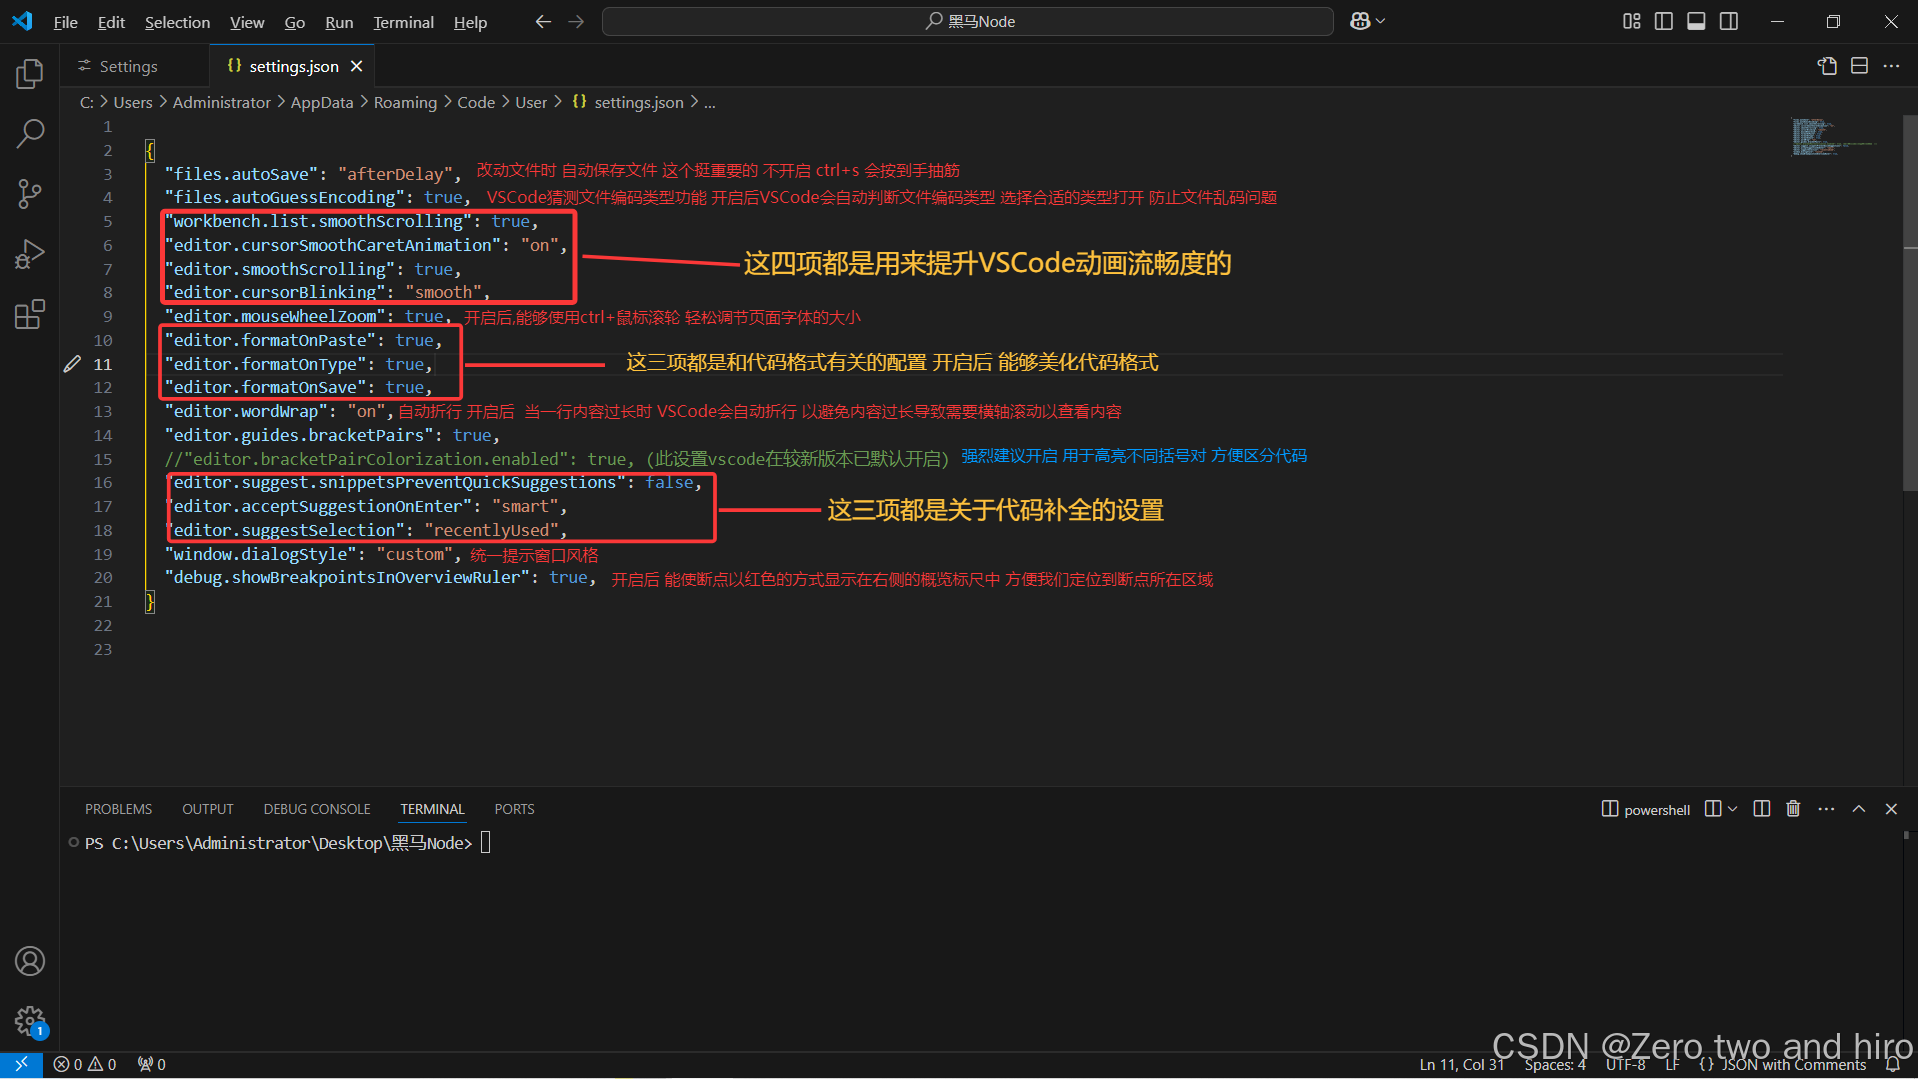Open Source Control view
The height and width of the screenshot is (1079, 1918).
click(30, 193)
